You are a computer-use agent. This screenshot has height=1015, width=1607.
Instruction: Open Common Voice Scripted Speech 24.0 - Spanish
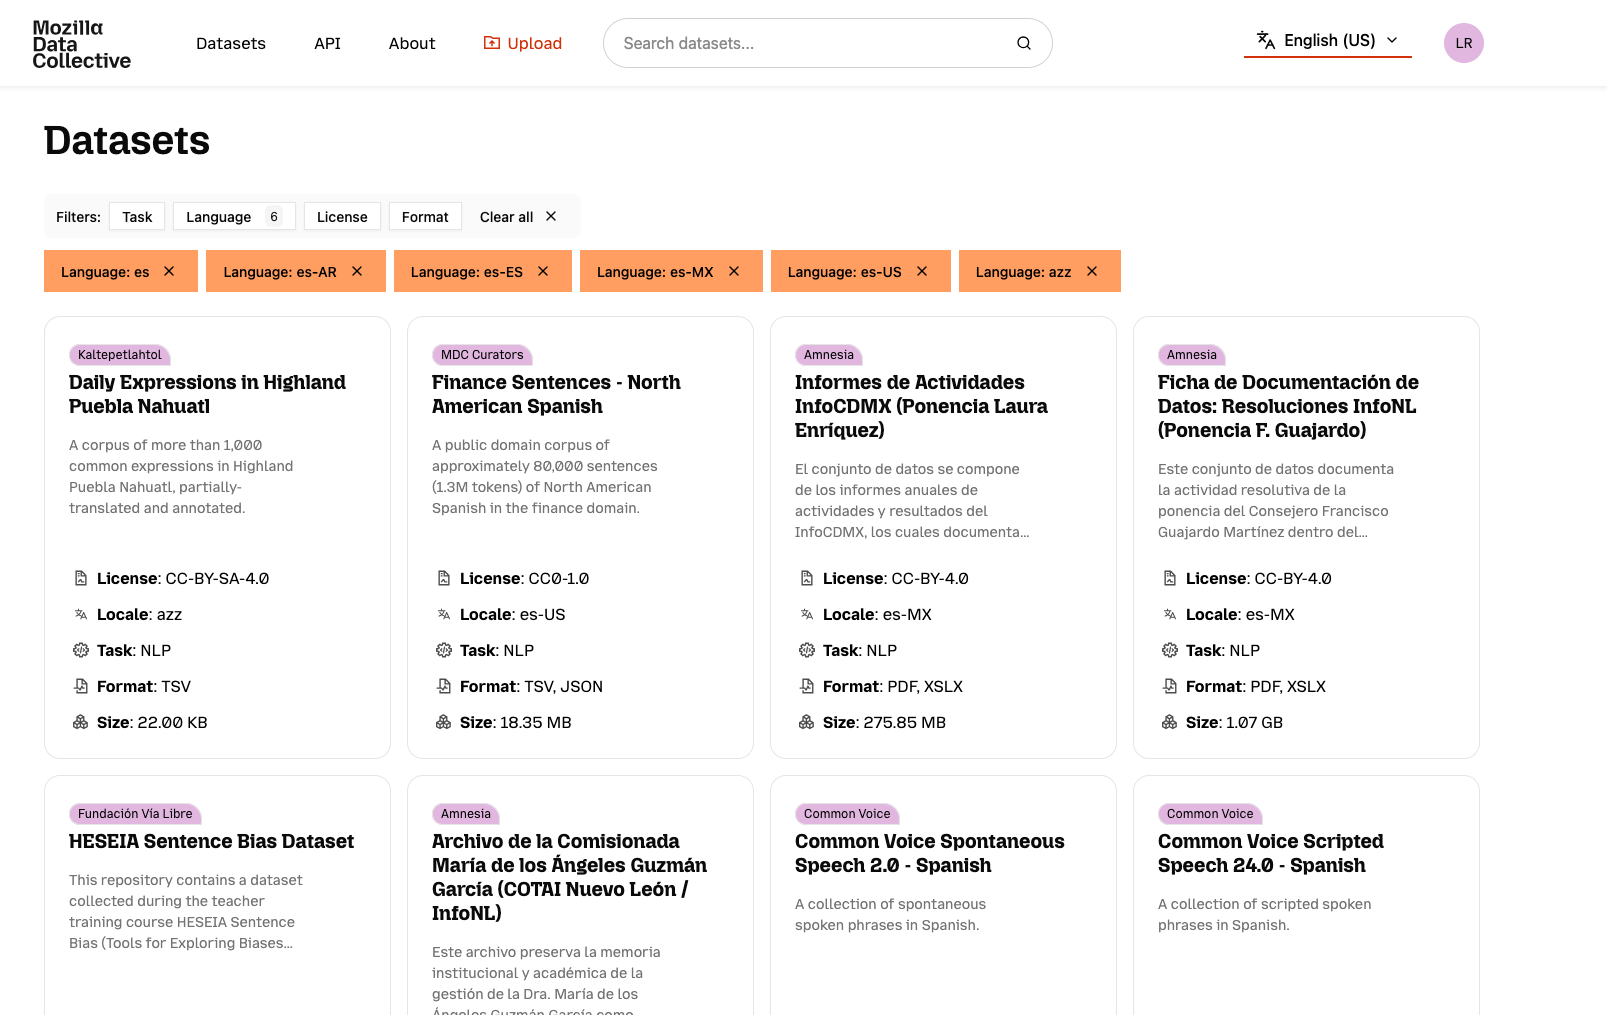click(x=1271, y=853)
